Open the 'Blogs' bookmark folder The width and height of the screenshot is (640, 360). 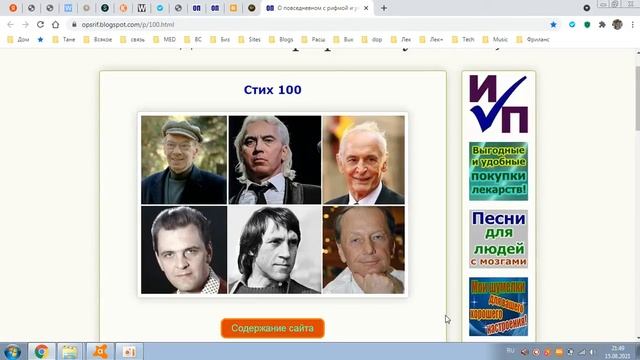[281, 40]
